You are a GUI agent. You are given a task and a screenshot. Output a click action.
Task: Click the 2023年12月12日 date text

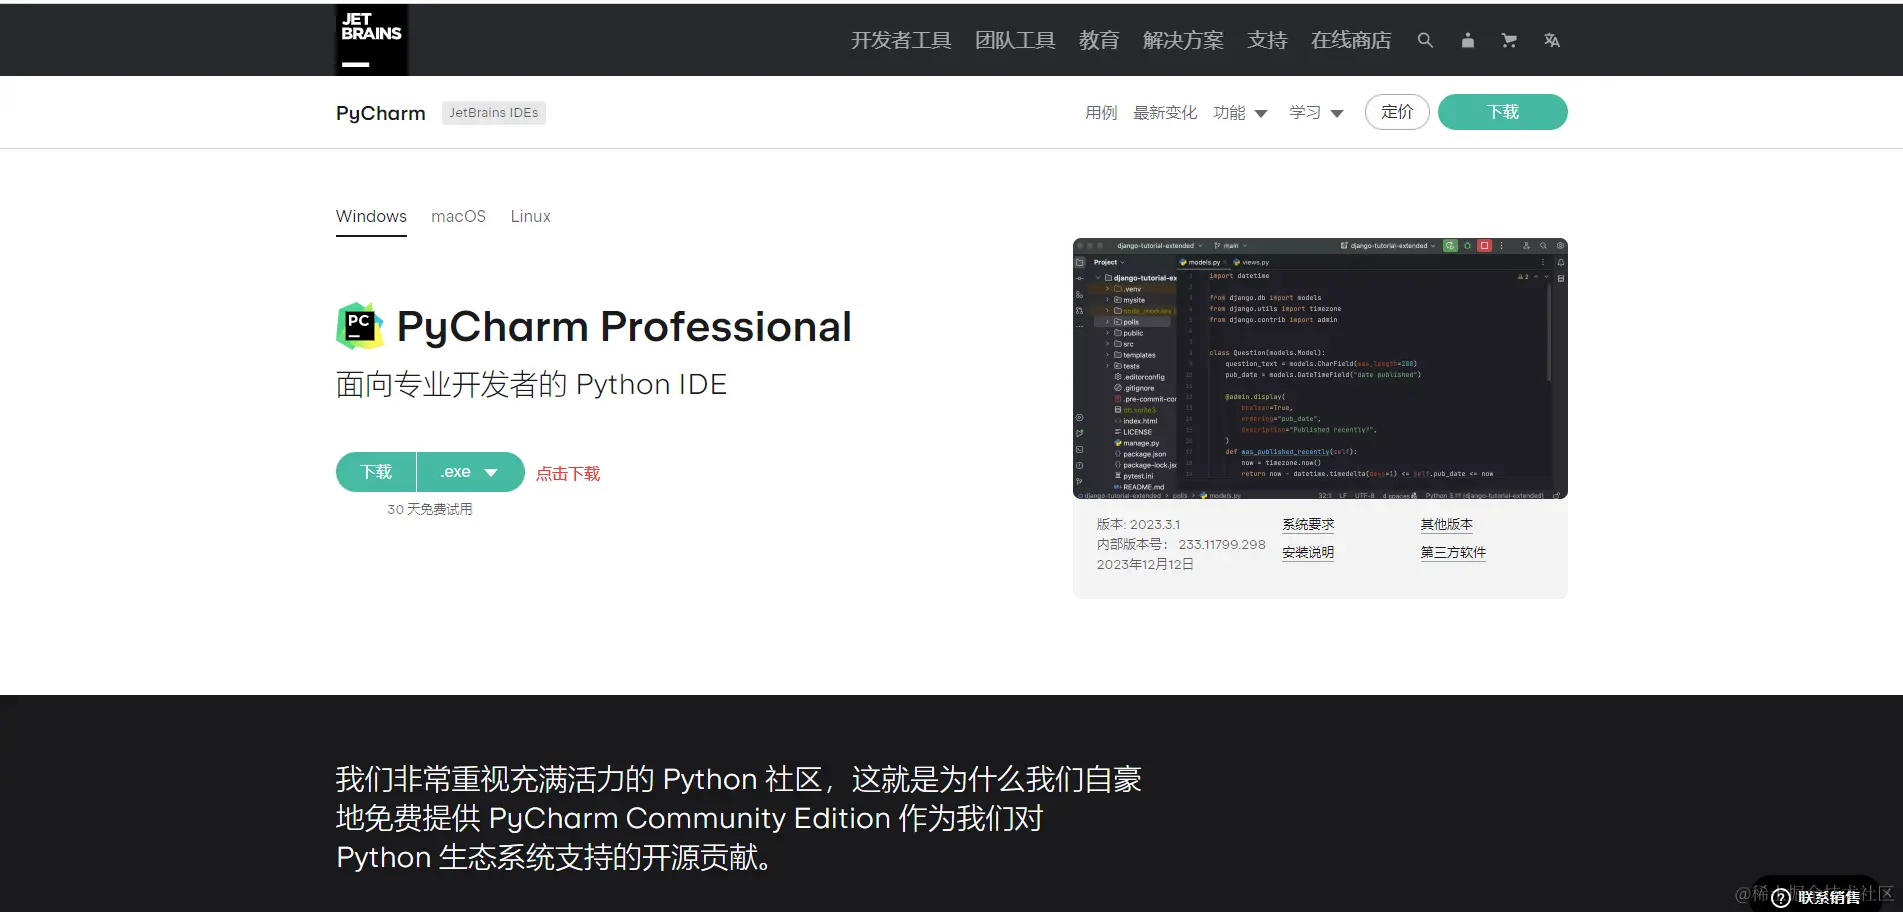point(1145,564)
